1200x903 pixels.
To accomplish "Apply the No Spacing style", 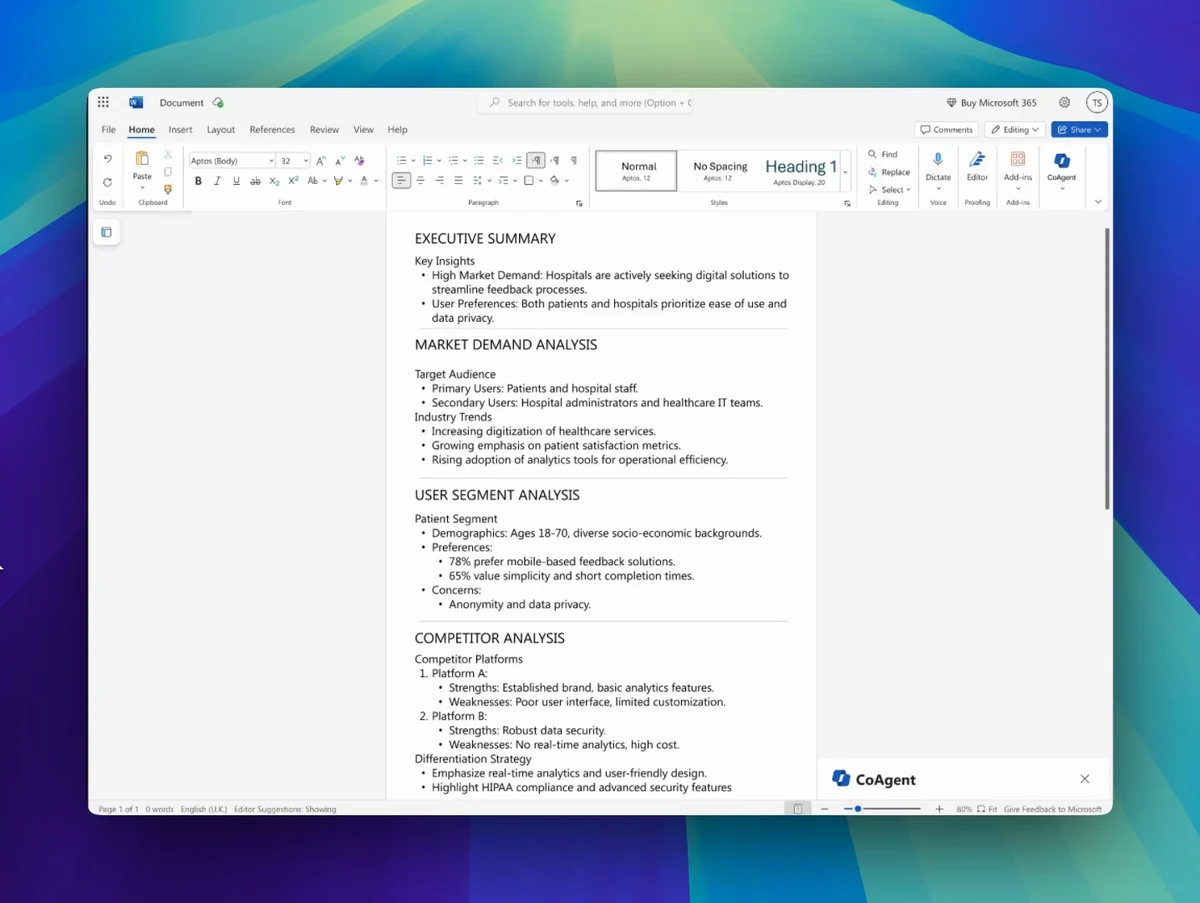I will 720,171.
